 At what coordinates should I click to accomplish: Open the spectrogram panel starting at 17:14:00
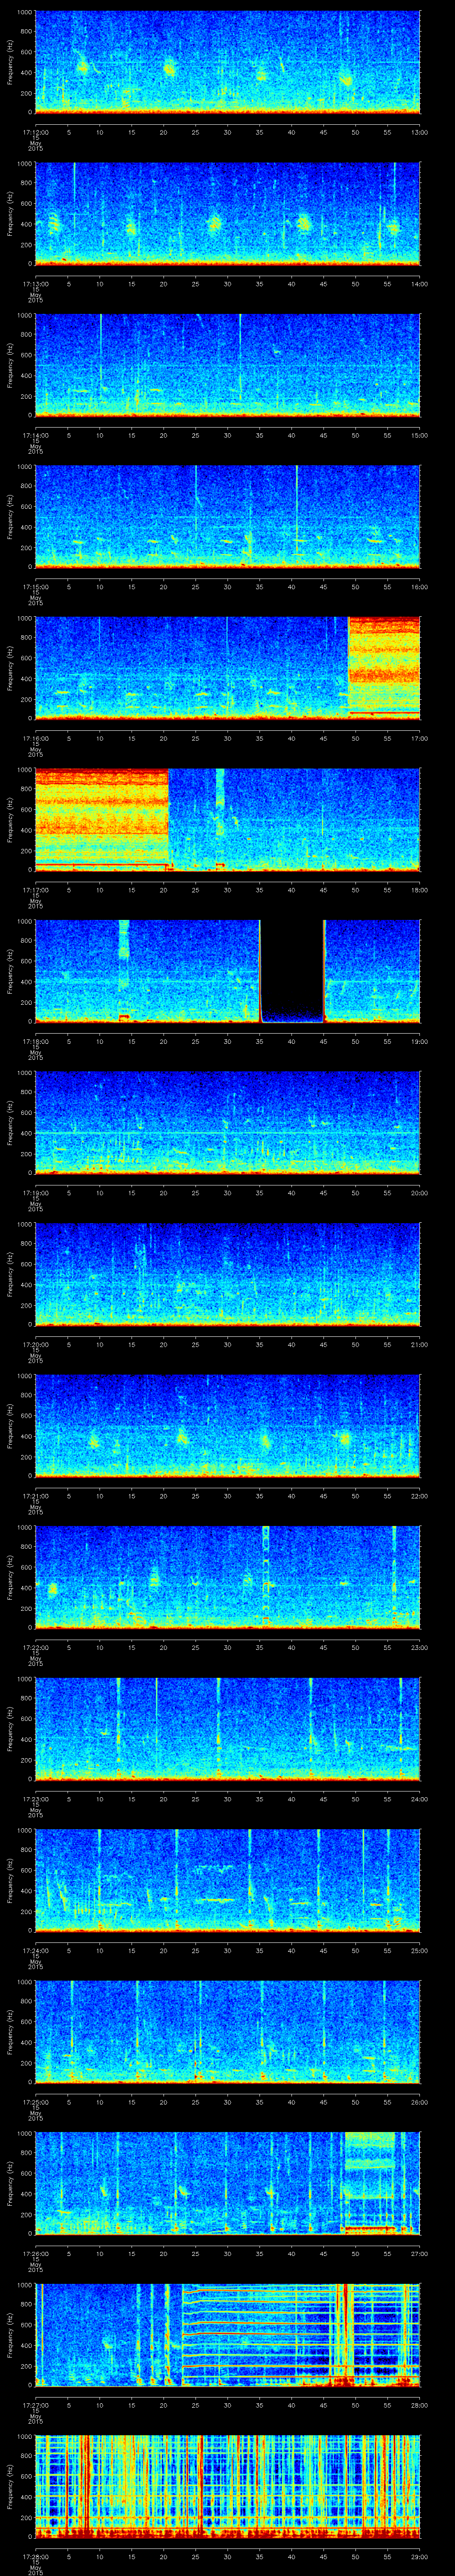point(227,365)
